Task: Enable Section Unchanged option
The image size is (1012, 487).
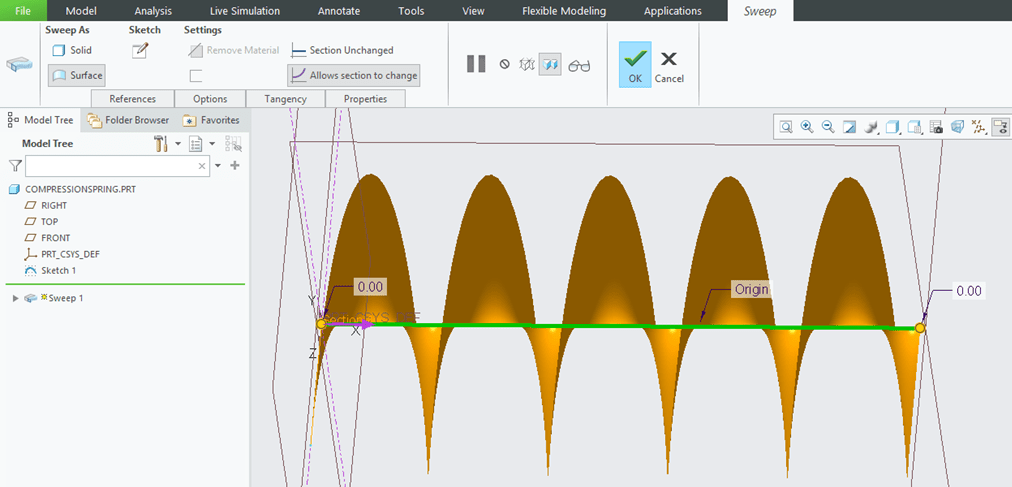Action: (x=343, y=50)
